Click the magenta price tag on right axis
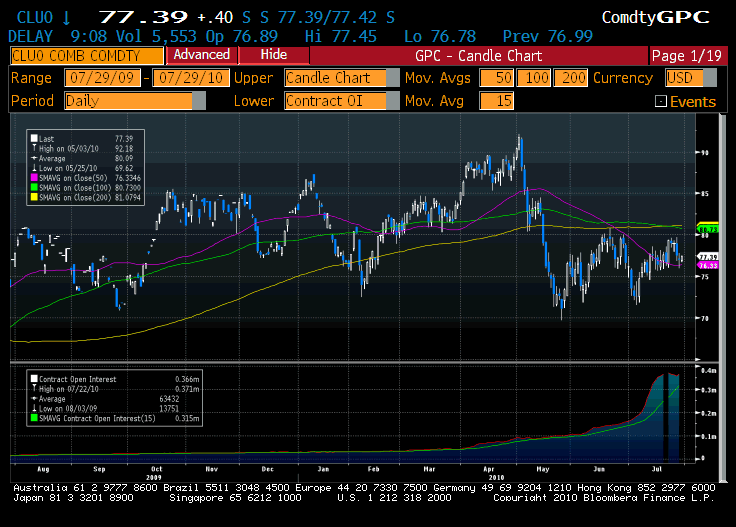Screen dimensions: 736x527 click(708, 266)
